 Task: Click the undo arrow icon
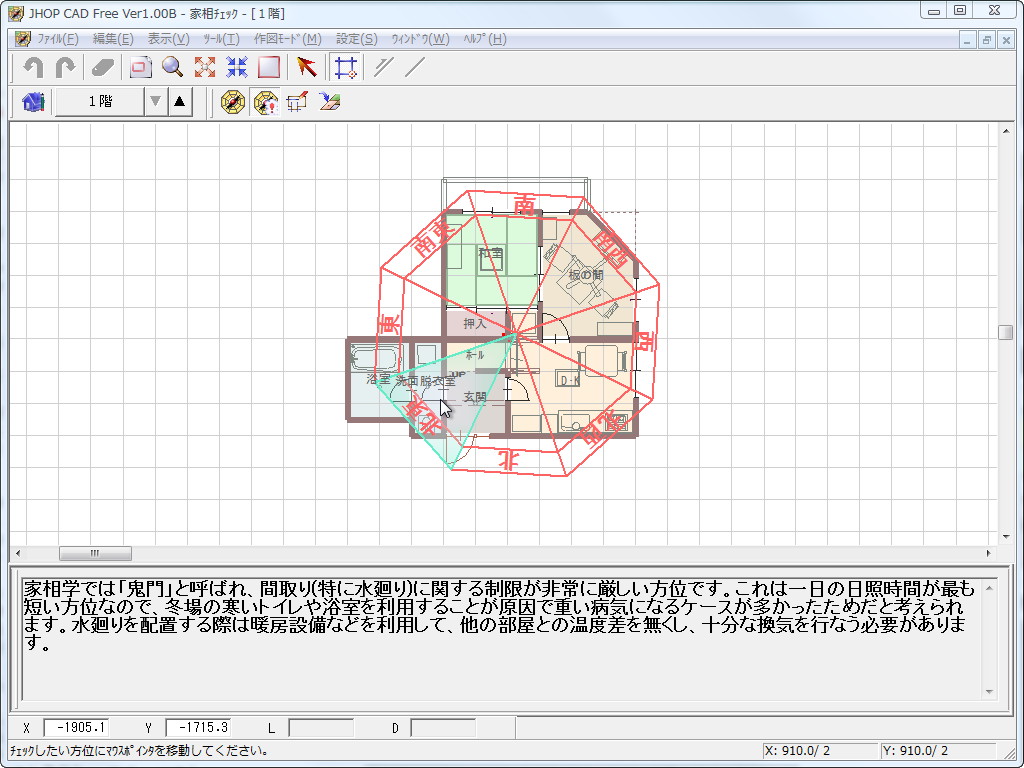(x=32, y=67)
